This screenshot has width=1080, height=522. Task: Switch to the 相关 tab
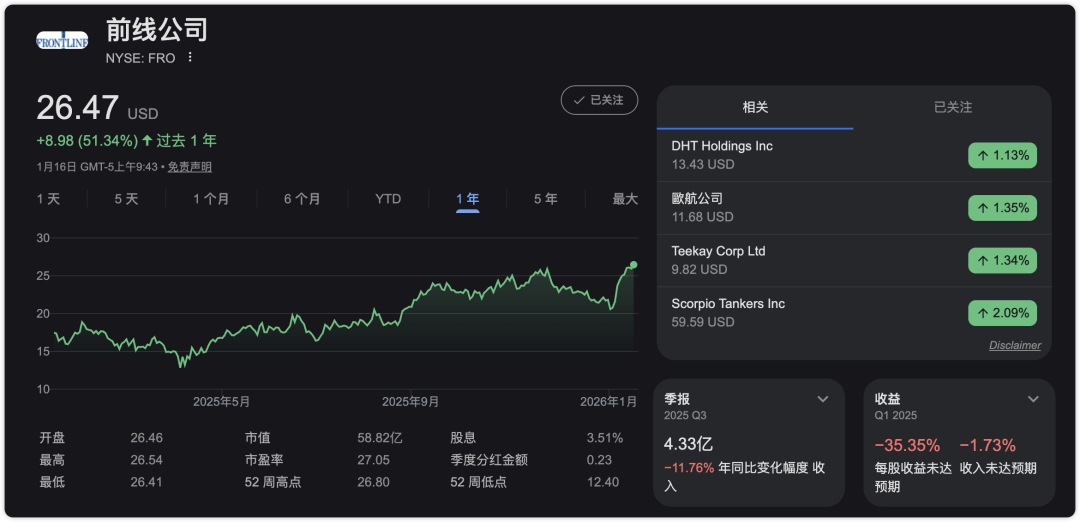(x=755, y=107)
